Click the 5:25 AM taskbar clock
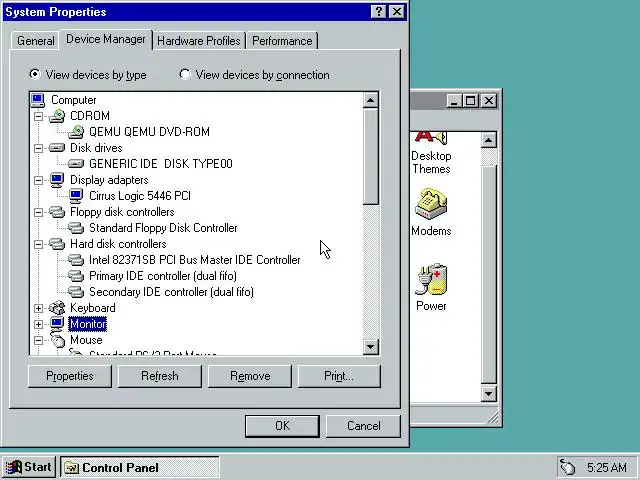Viewport: 640px width, 480px height. point(607,467)
